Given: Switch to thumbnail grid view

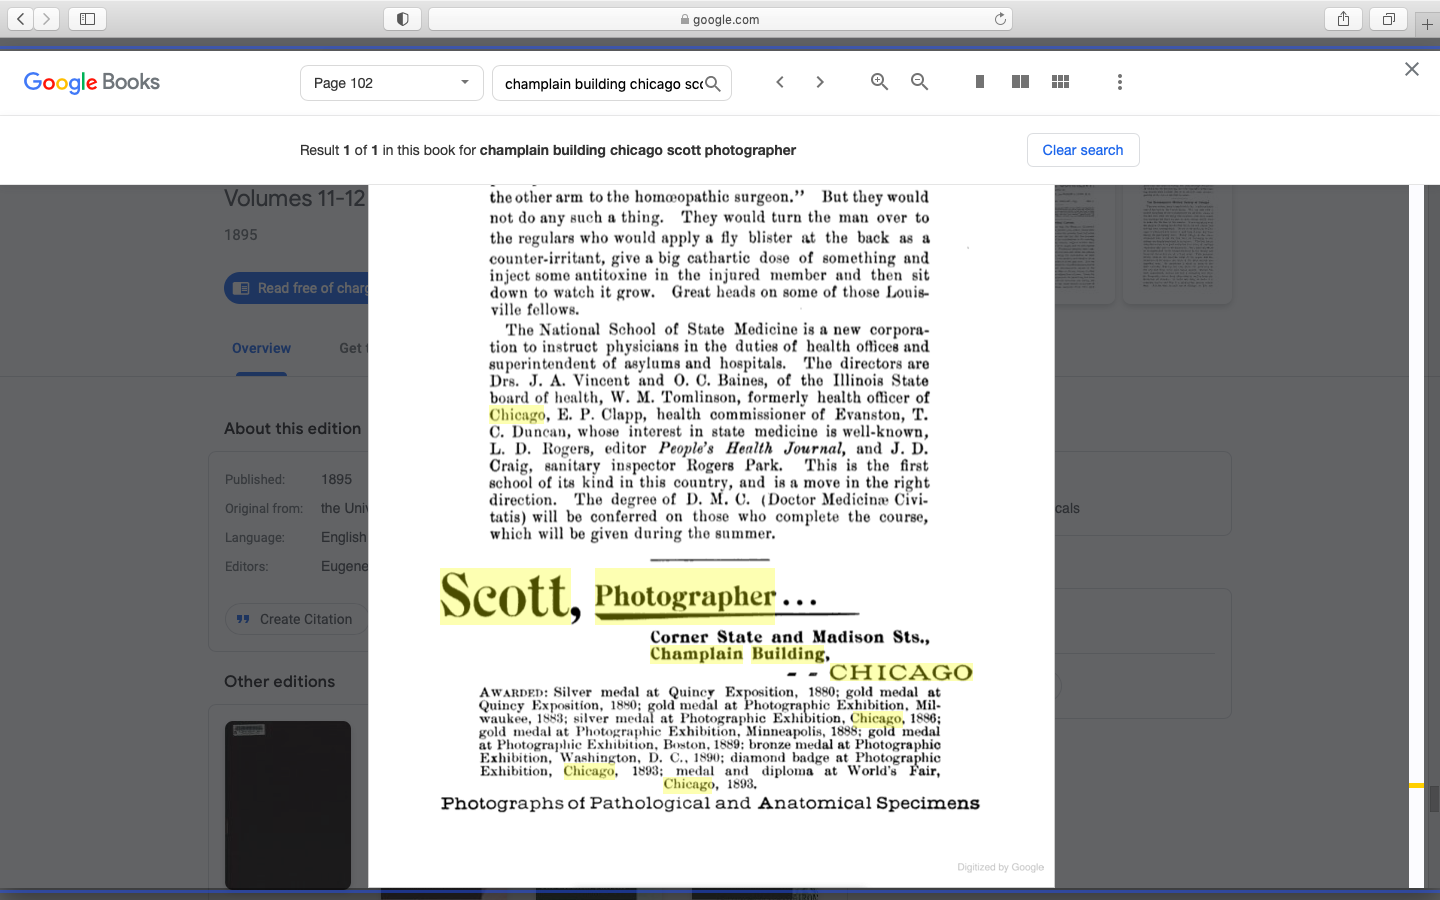Looking at the screenshot, I should pyautogui.click(x=1061, y=82).
